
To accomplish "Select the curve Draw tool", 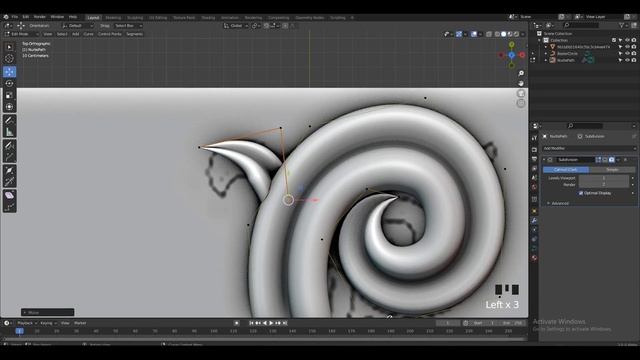I will pos(9,145).
